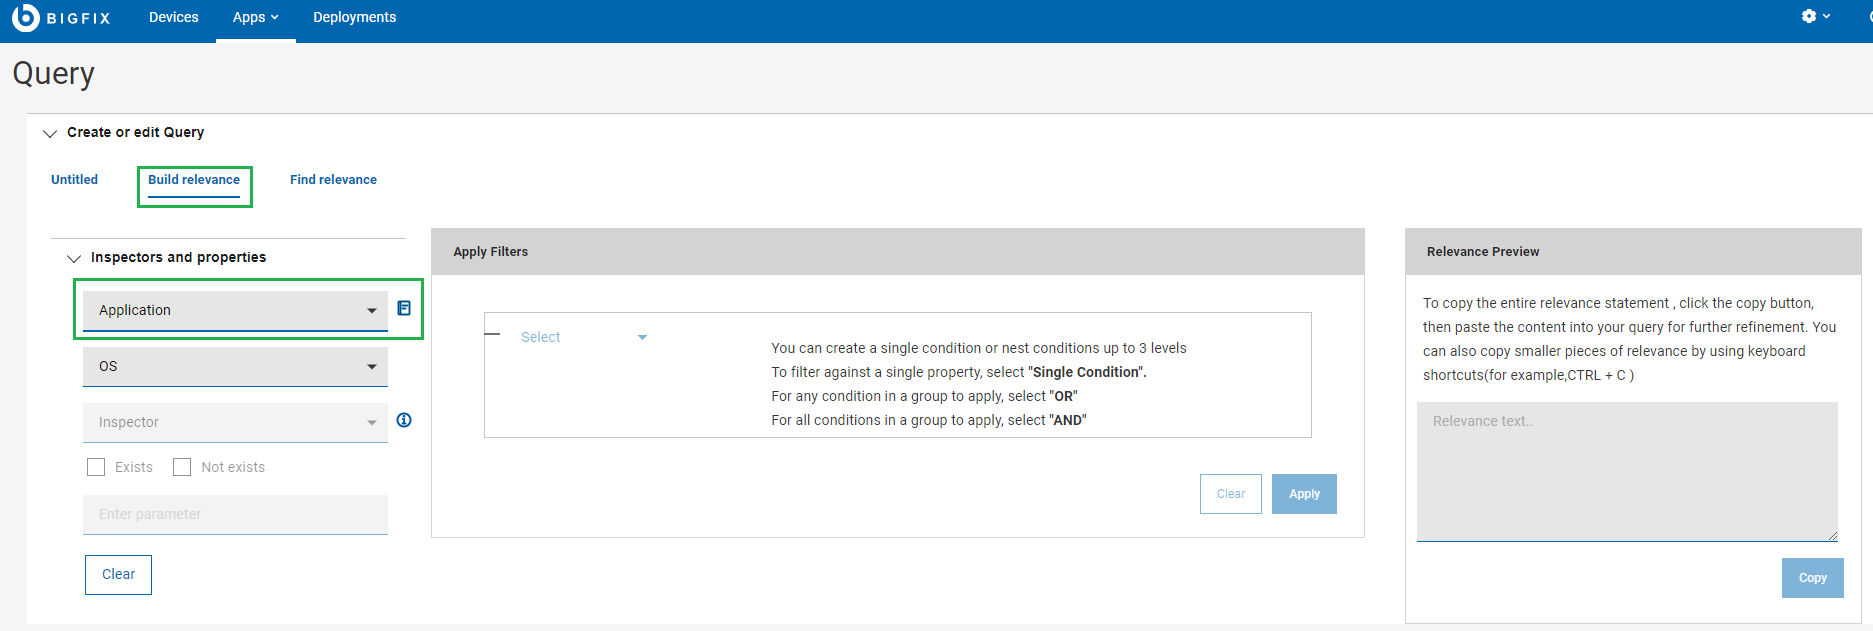Click the Relevance text area
1873x631 pixels.
(x=1627, y=471)
